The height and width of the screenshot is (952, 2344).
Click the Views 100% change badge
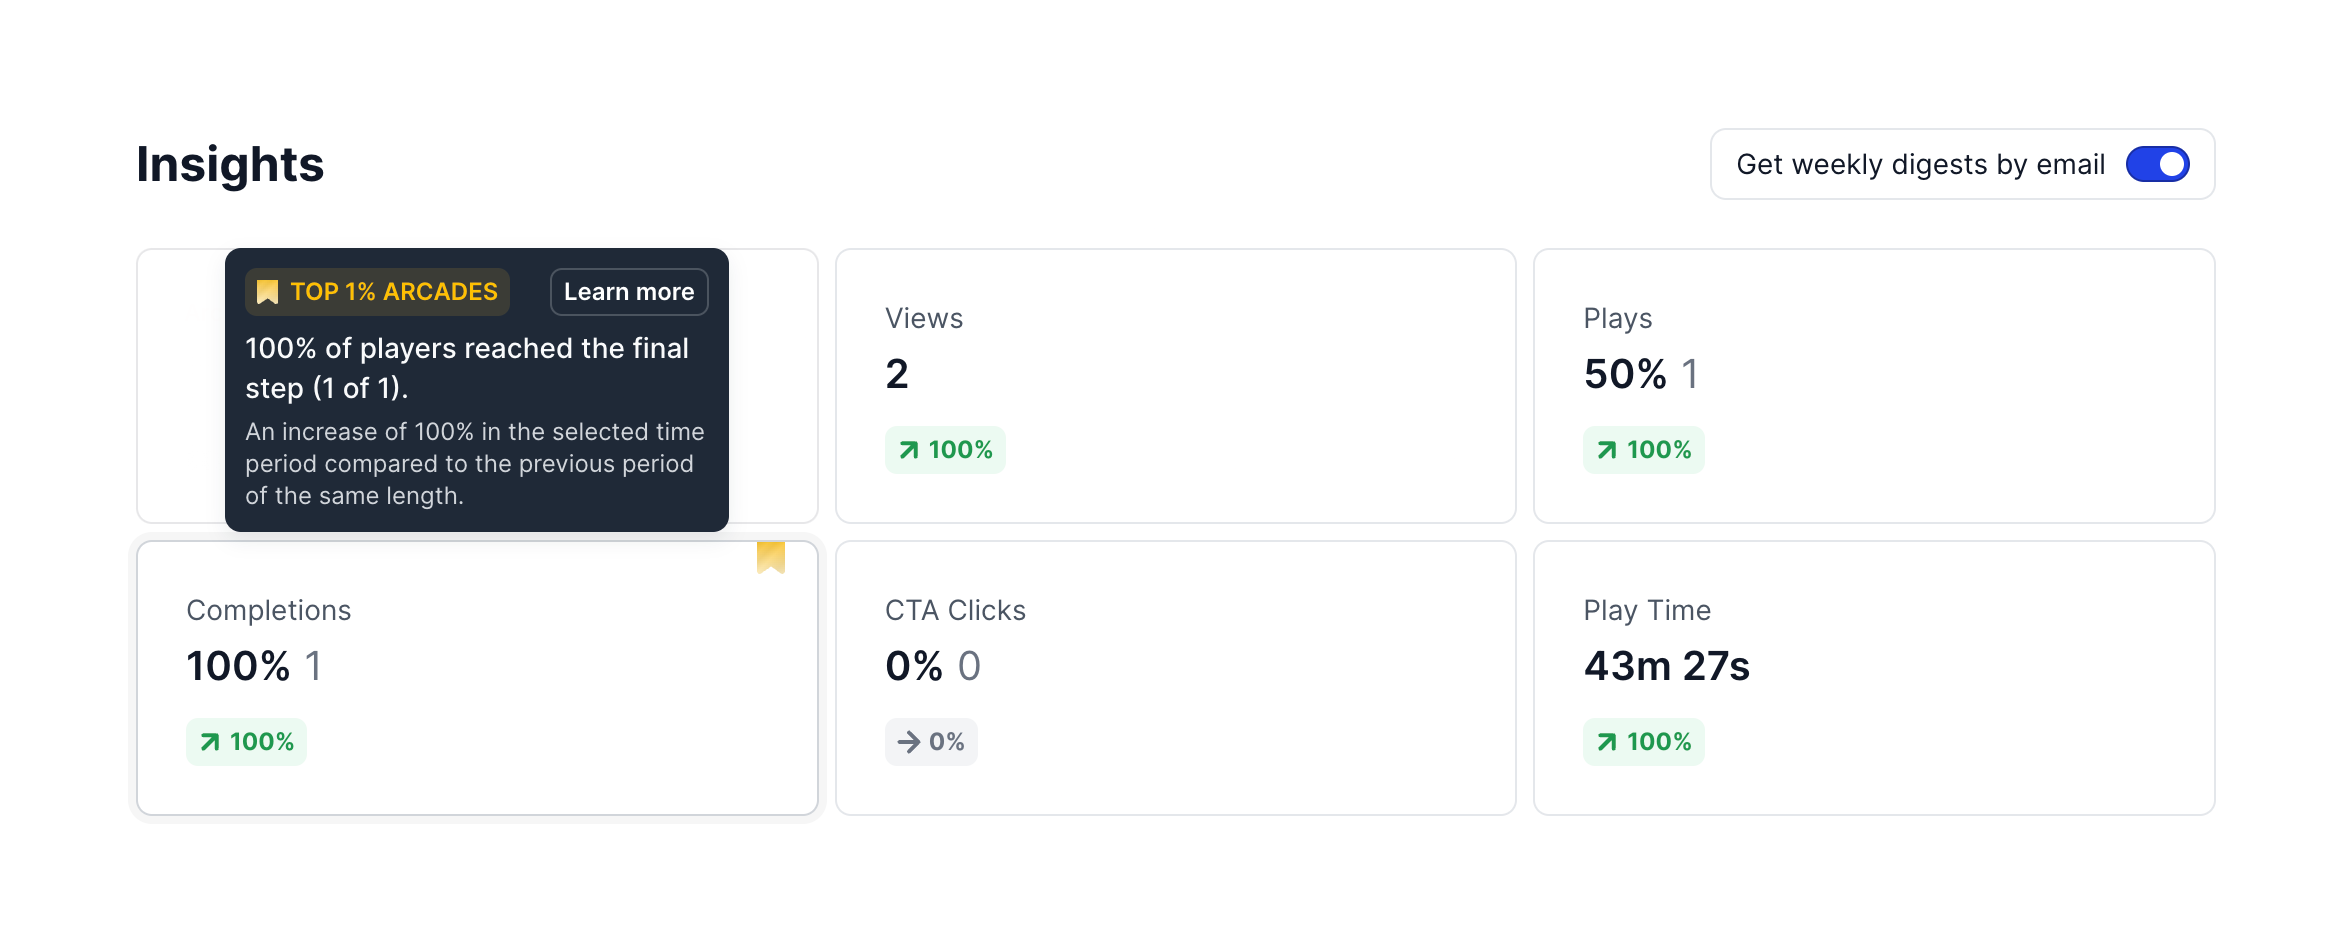point(945,450)
